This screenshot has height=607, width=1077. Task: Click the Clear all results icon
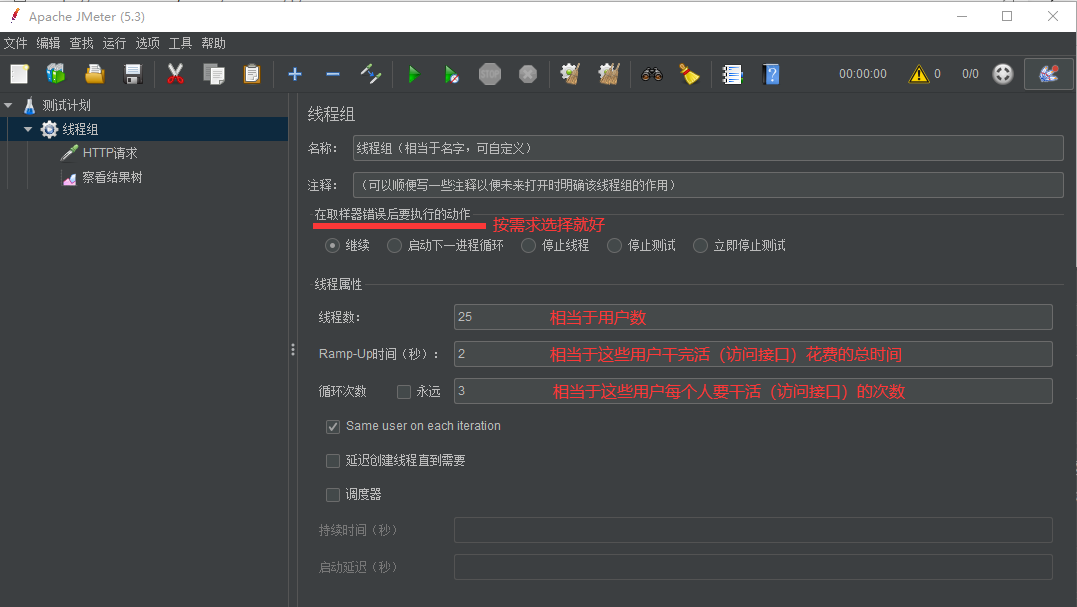[609, 74]
